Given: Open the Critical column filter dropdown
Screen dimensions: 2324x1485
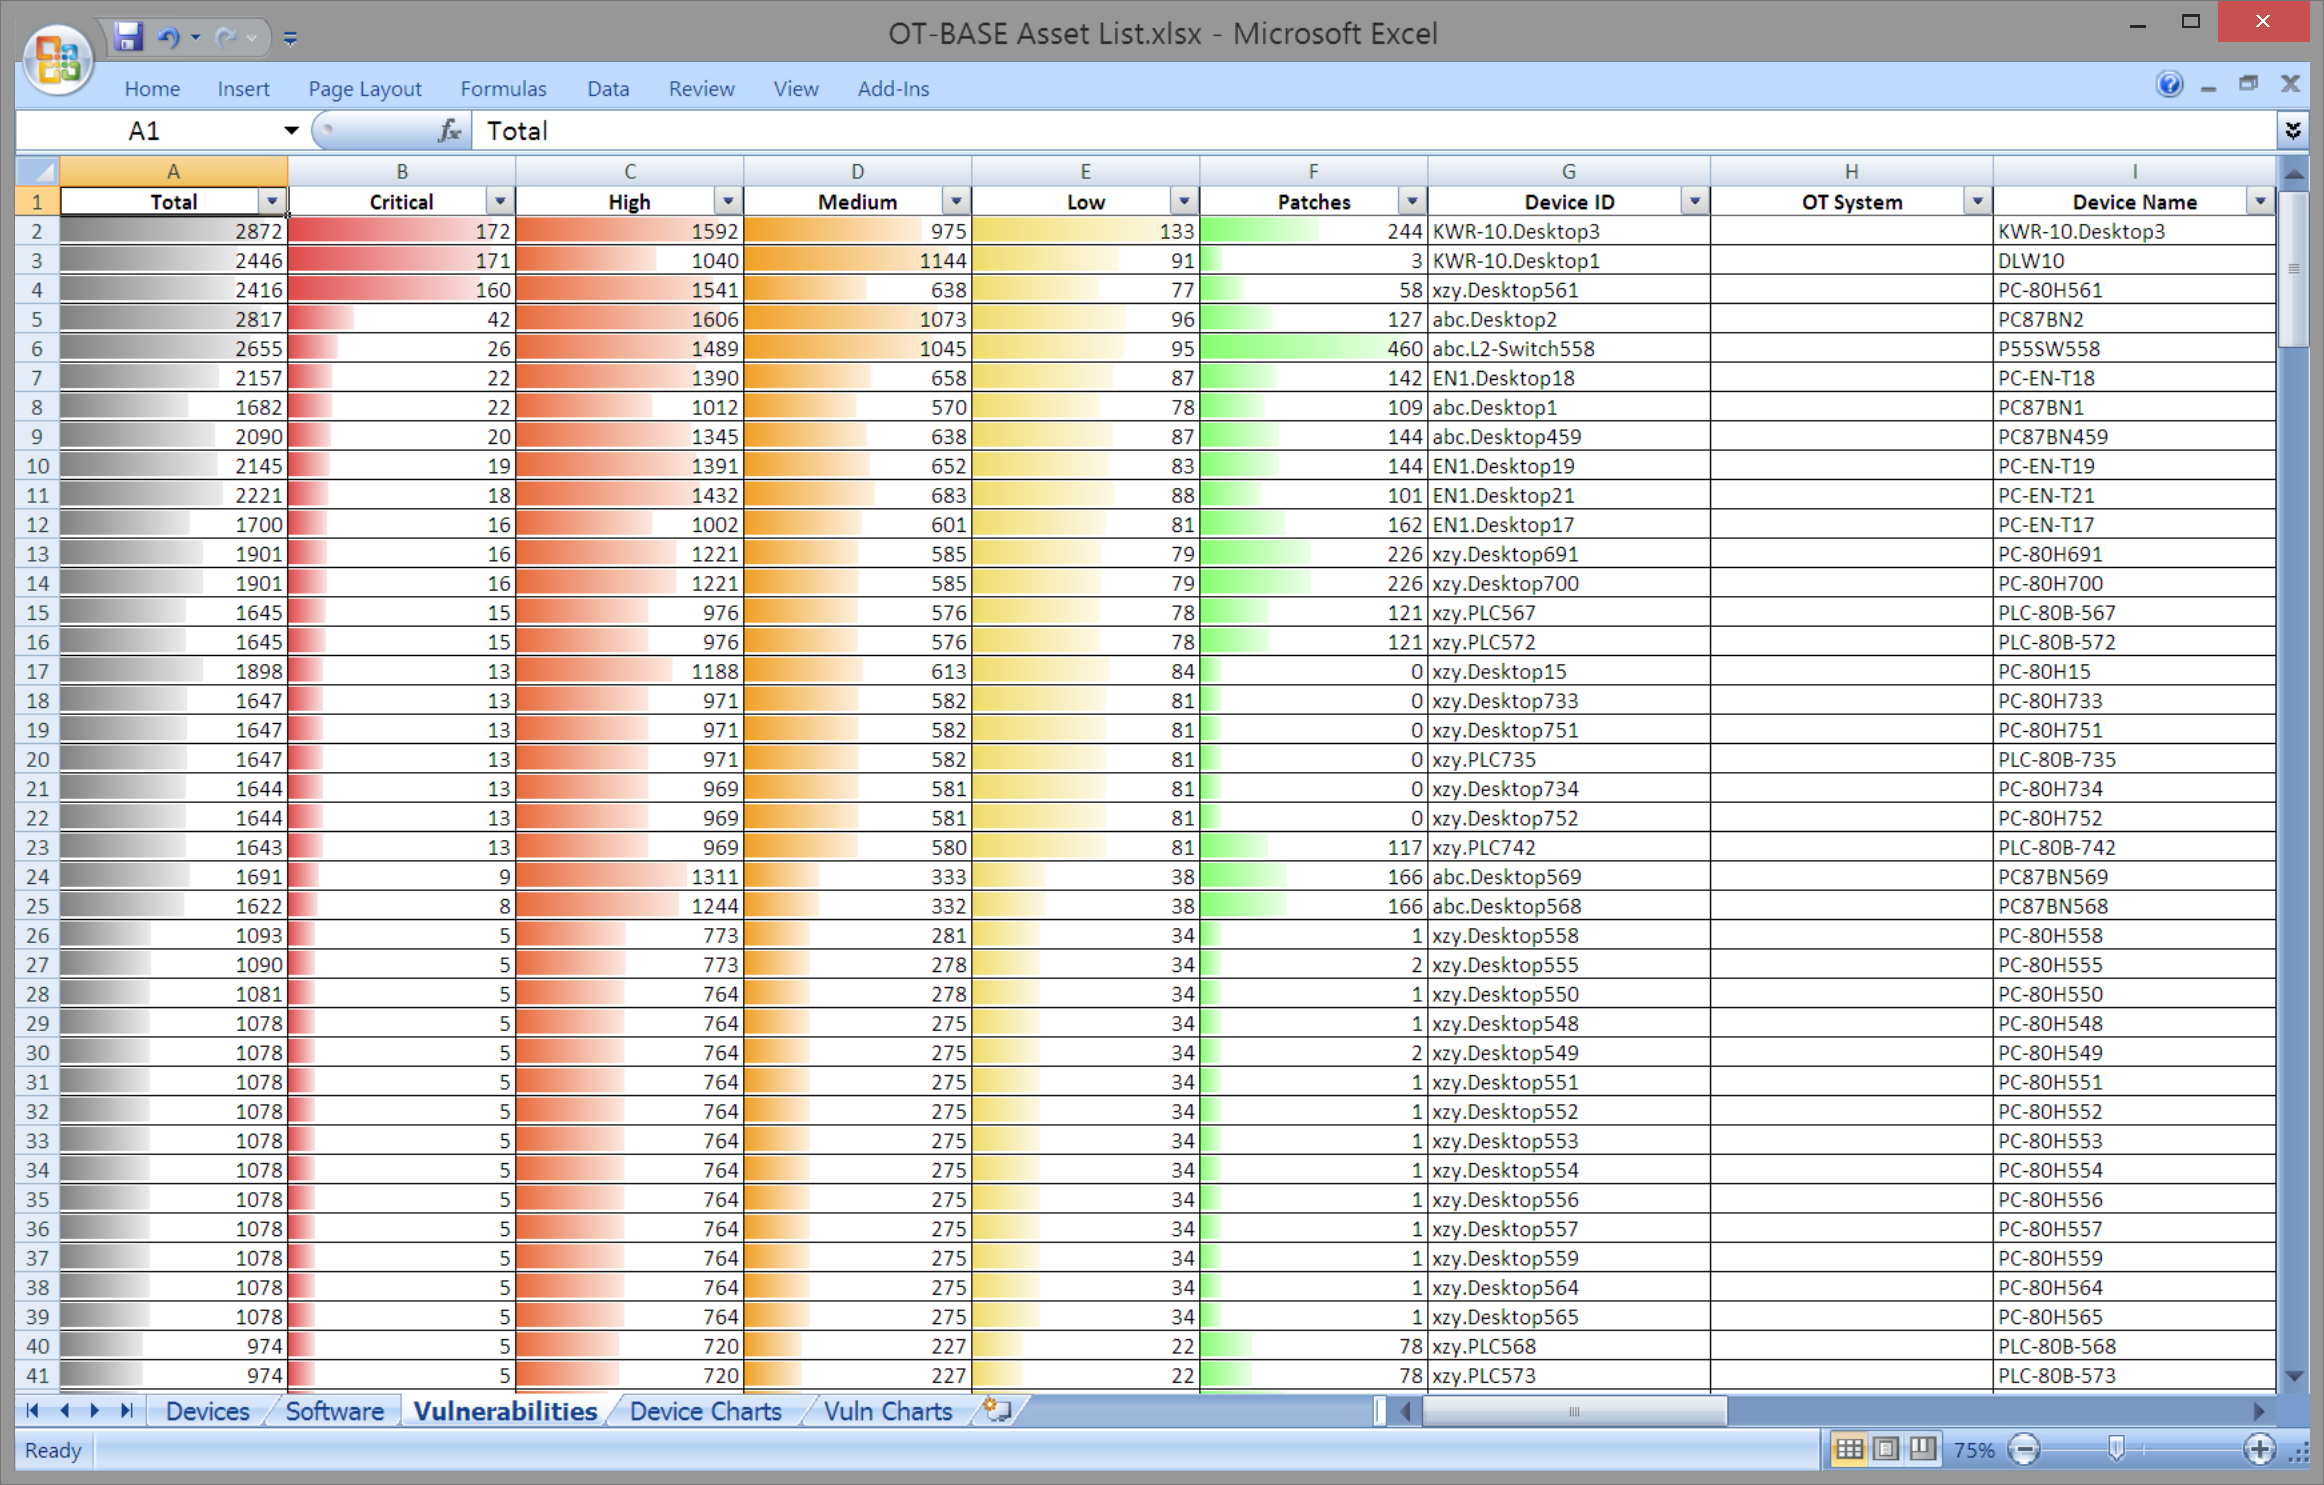Looking at the screenshot, I should coord(500,201).
